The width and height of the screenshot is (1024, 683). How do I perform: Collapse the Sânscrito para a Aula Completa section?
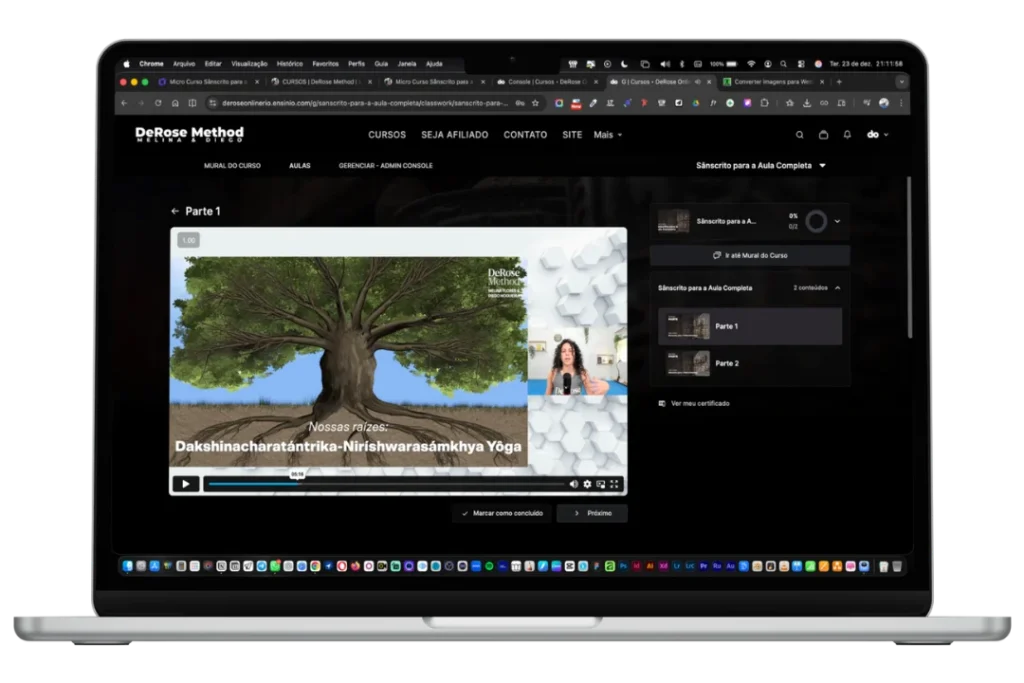pyautogui.click(x=837, y=288)
